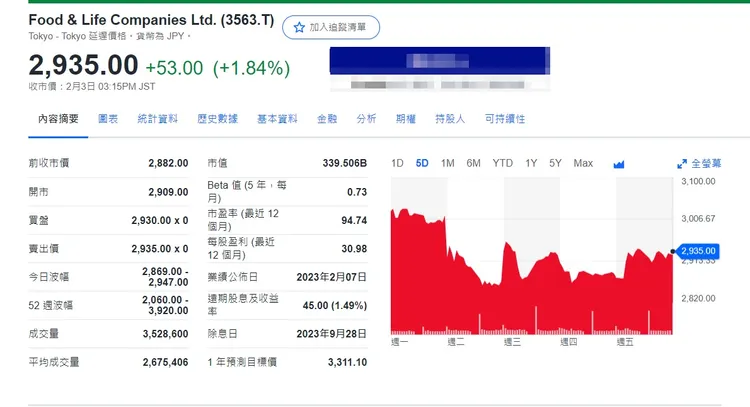Set the chart range to 5Y
750x407 pixels.
click(x=555, y=163)
